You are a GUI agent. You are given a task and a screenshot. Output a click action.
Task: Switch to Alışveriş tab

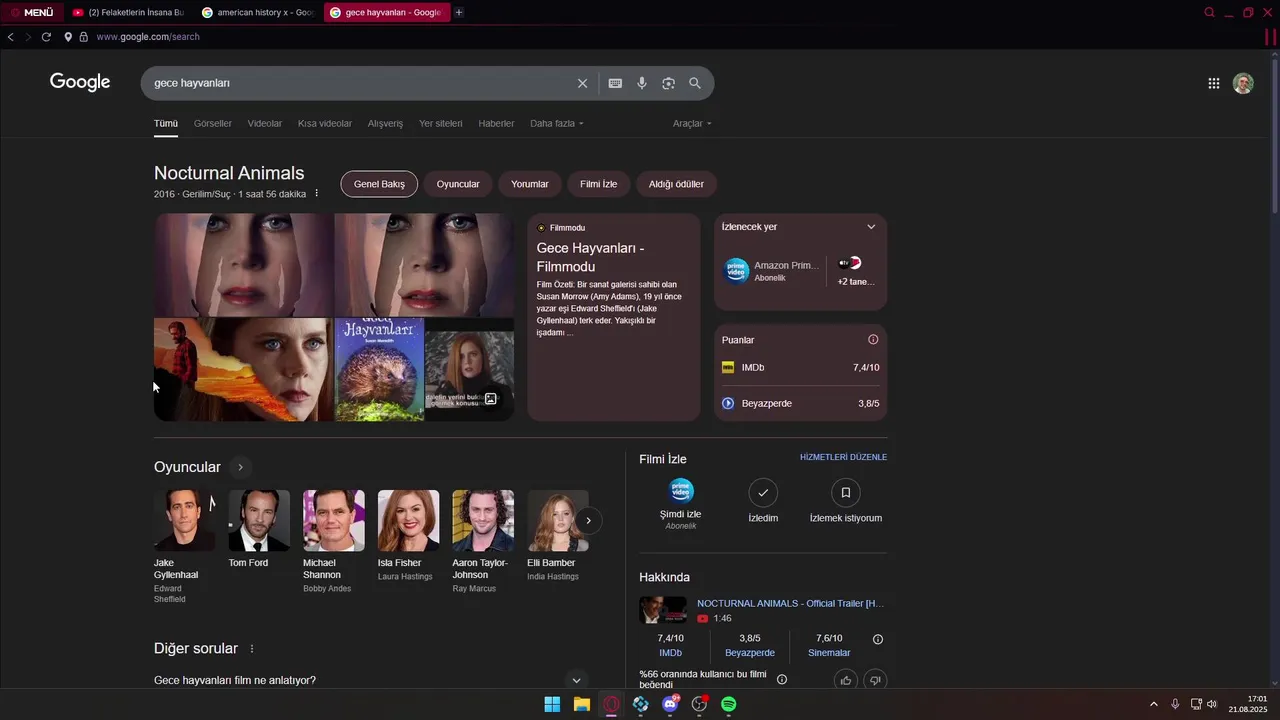tap(385, 123)
